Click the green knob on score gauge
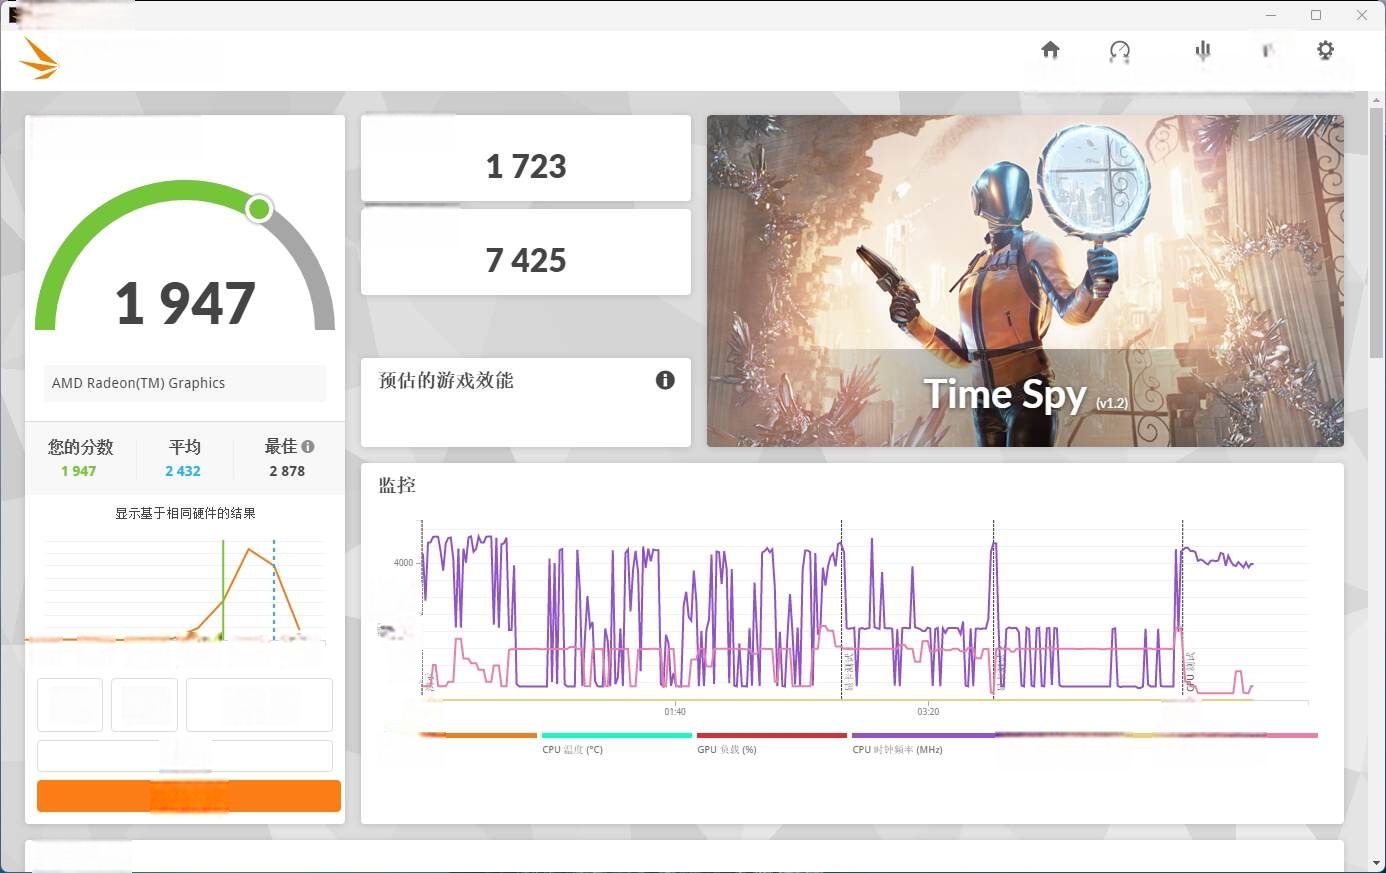The width and height of the screenshot is (1386, 873). click(259, 208)
